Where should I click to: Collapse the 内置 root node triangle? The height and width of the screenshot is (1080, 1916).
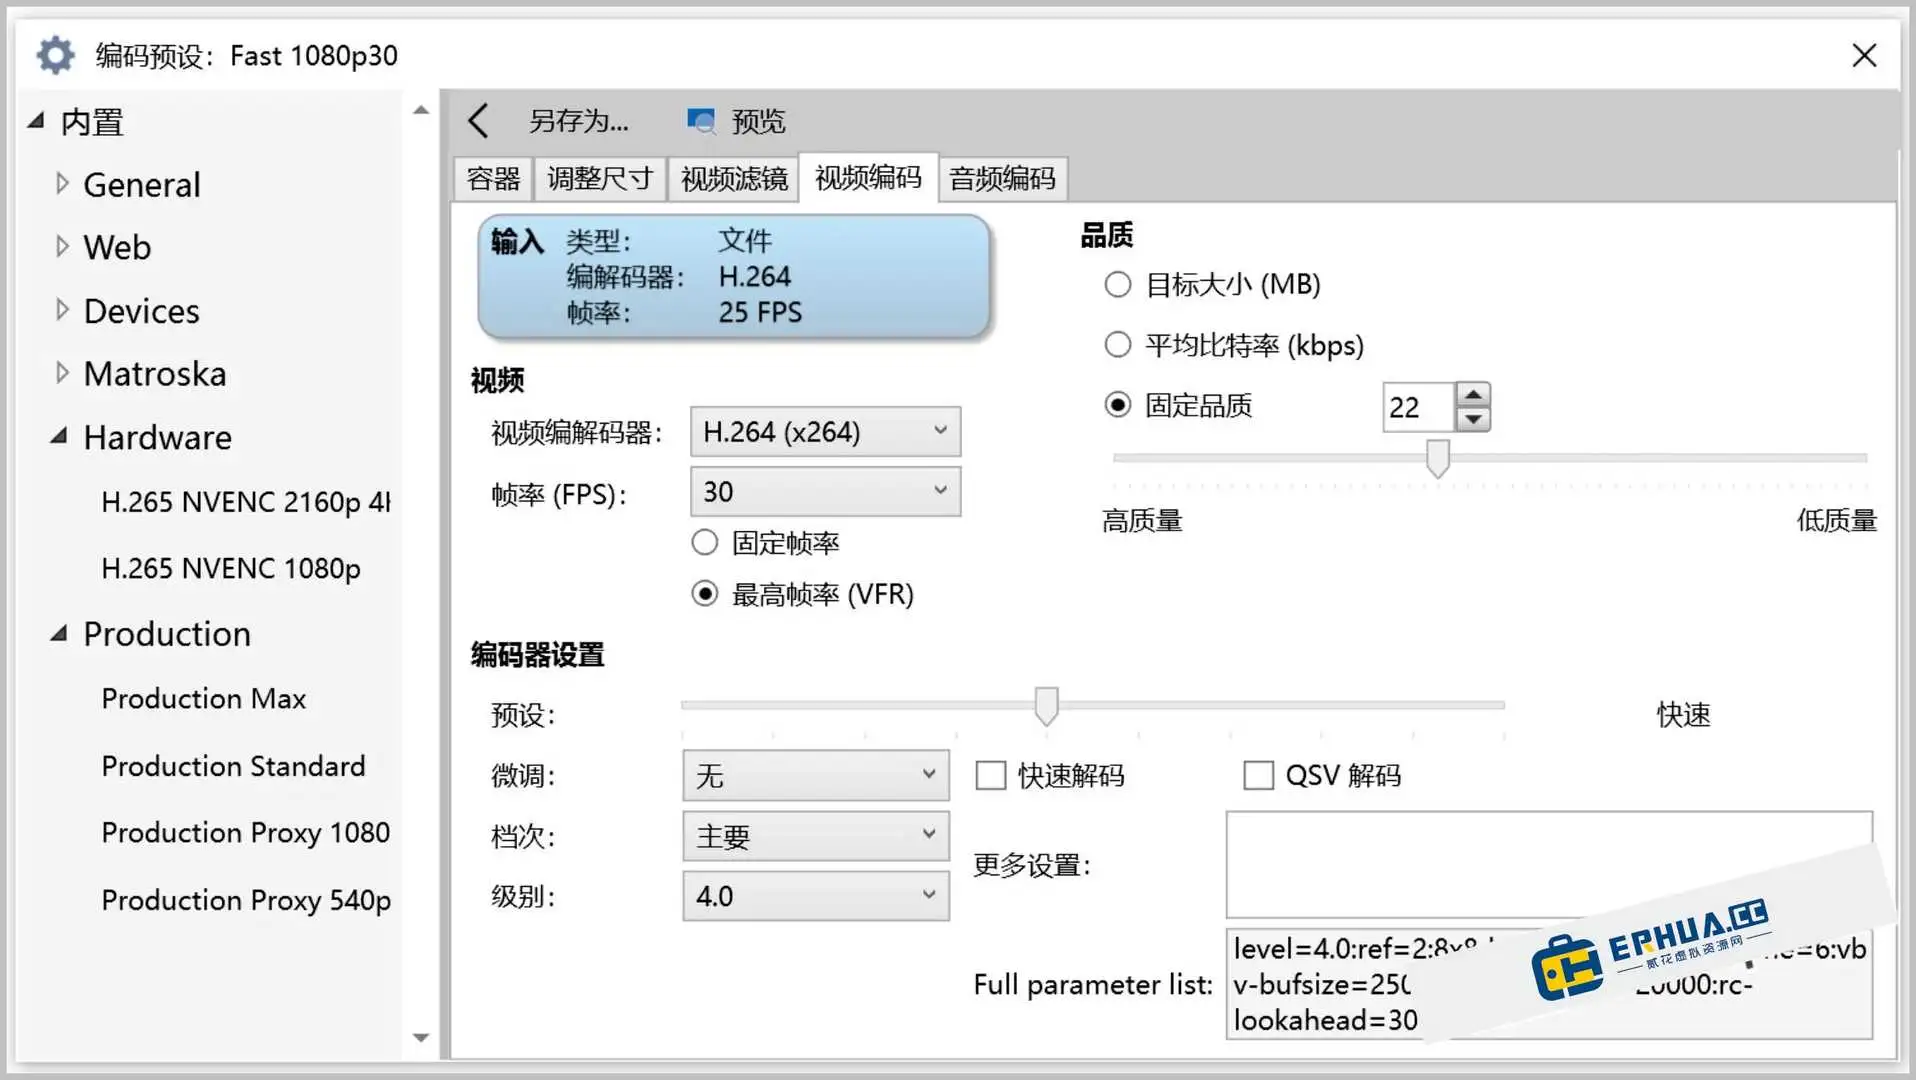click(x=36, y=118)
